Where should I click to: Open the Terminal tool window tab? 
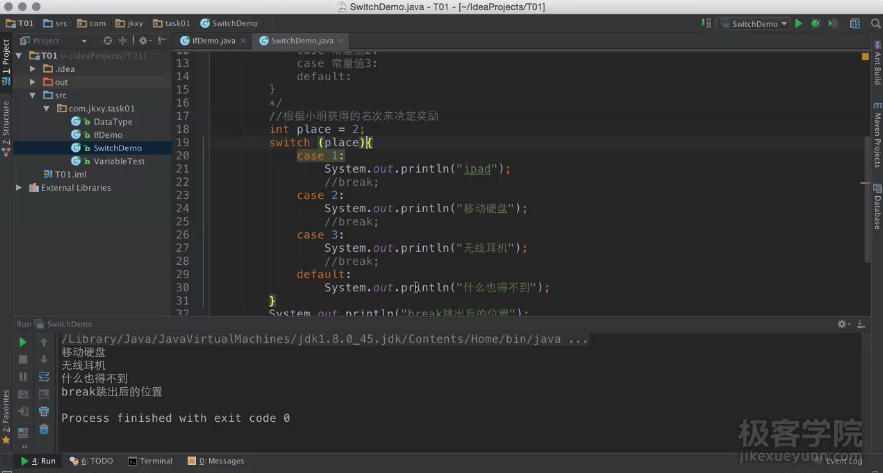pyautogui.click(x=150, y=461)
